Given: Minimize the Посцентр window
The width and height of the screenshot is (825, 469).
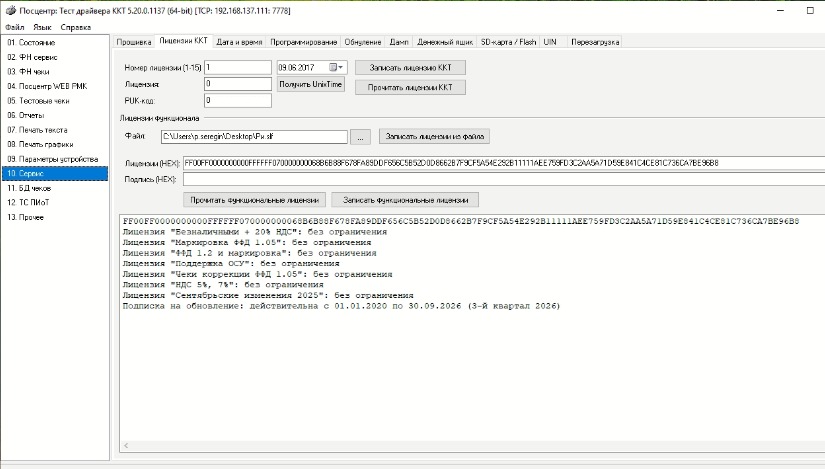Looking at the screenshot, I should [x=781, y=10].
